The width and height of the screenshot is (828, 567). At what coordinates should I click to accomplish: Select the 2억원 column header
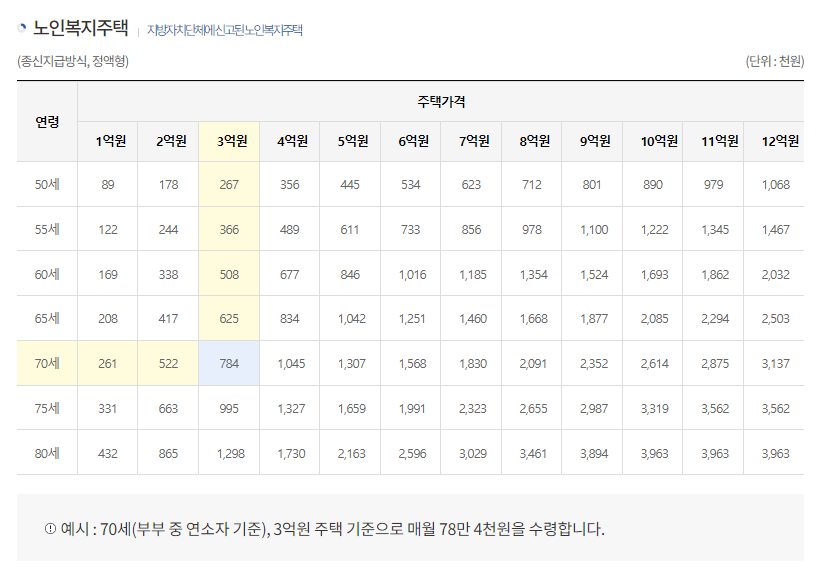pyautogui.click(x=168, y=141)
